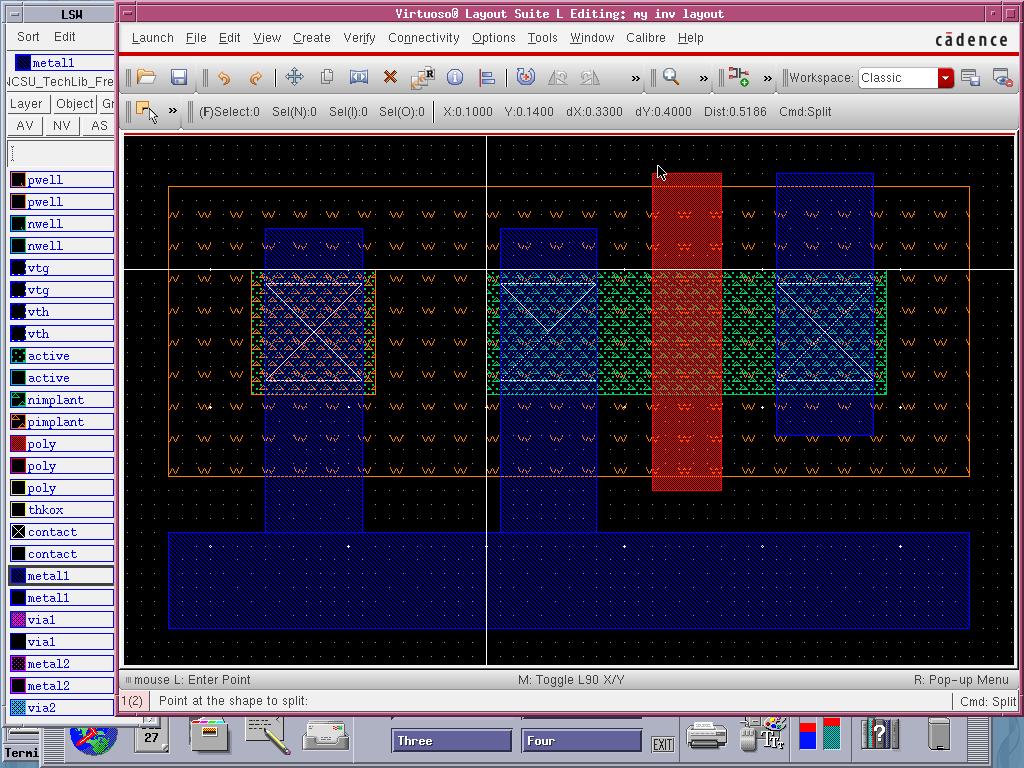Click the red poly gate in layout

pos(687,331)
